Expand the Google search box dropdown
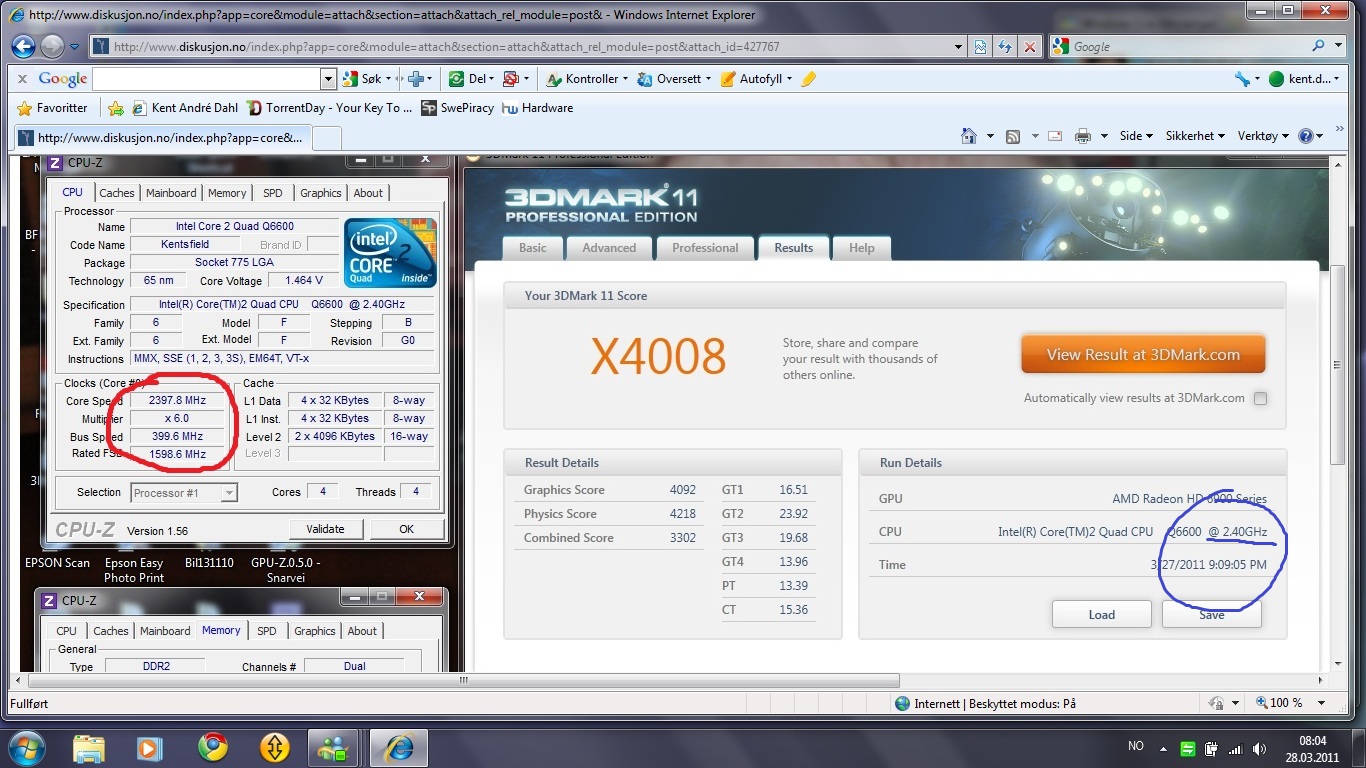The image size is (1366, 768). (328, 79)
